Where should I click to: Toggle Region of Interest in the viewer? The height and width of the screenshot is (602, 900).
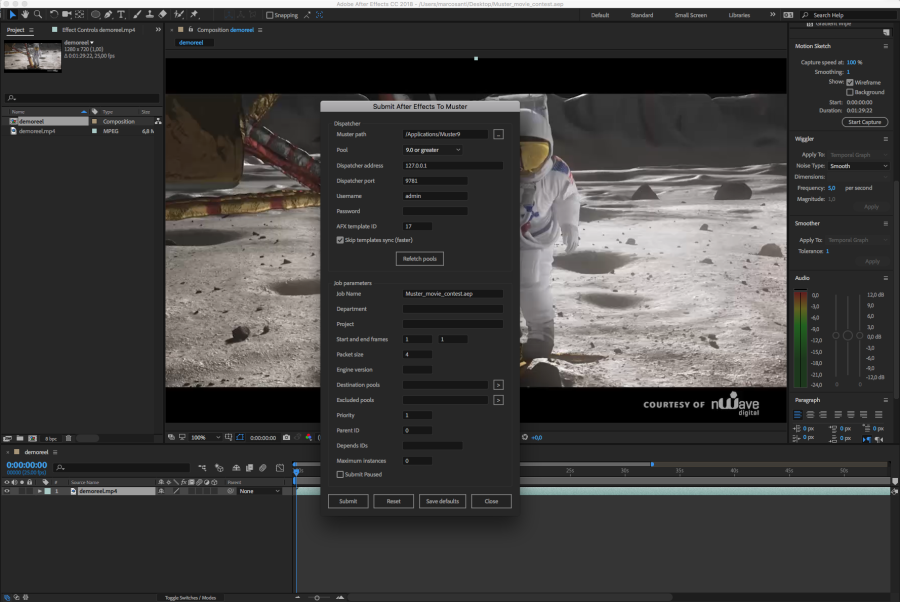pyautogui.click(x=240, y=437)
